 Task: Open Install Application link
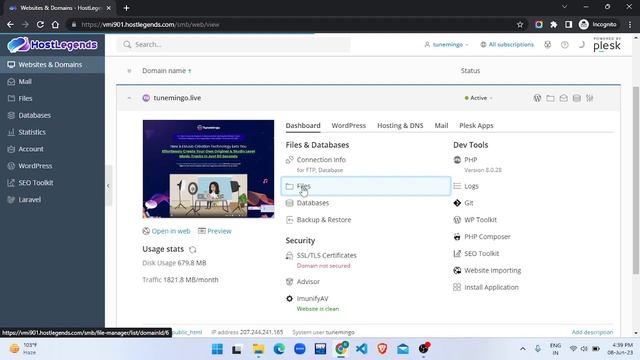[491, 287]
